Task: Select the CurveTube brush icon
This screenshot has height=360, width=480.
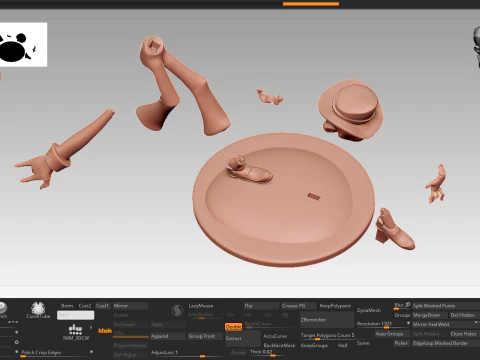Action: [x=38, y=310]
